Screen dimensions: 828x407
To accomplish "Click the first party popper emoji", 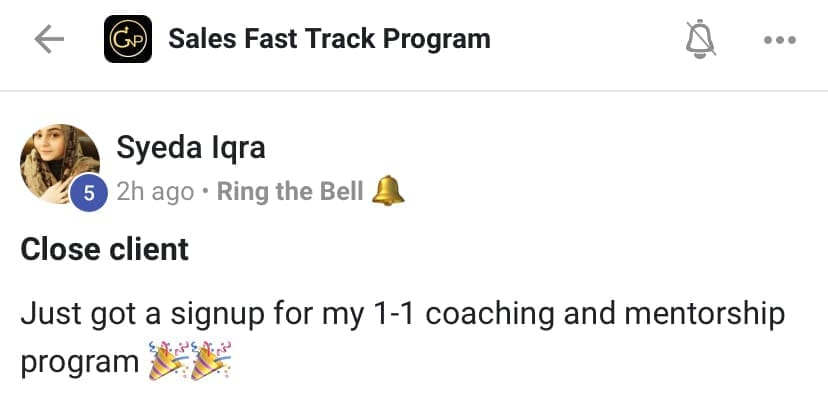I will tap(167, 361).
